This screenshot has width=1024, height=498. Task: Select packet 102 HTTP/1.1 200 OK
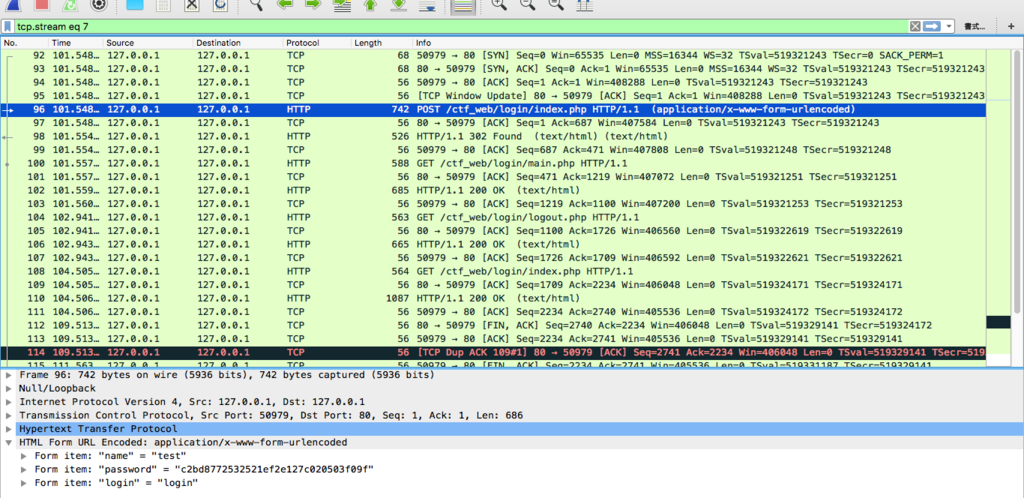493,191
